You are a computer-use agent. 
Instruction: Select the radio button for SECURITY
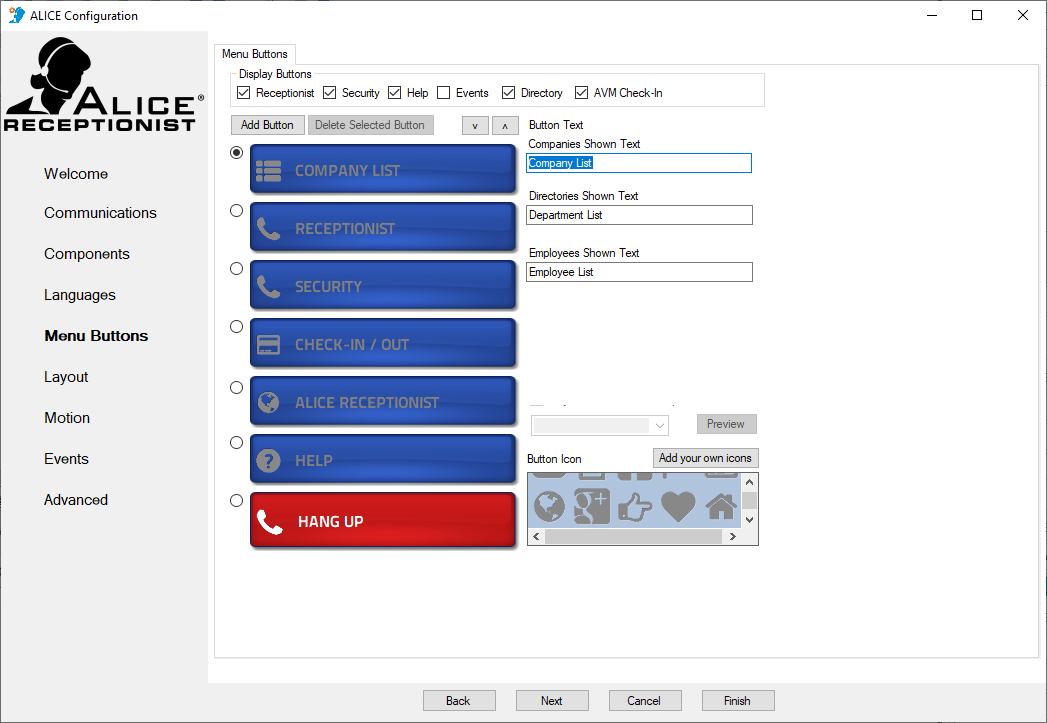236,268
